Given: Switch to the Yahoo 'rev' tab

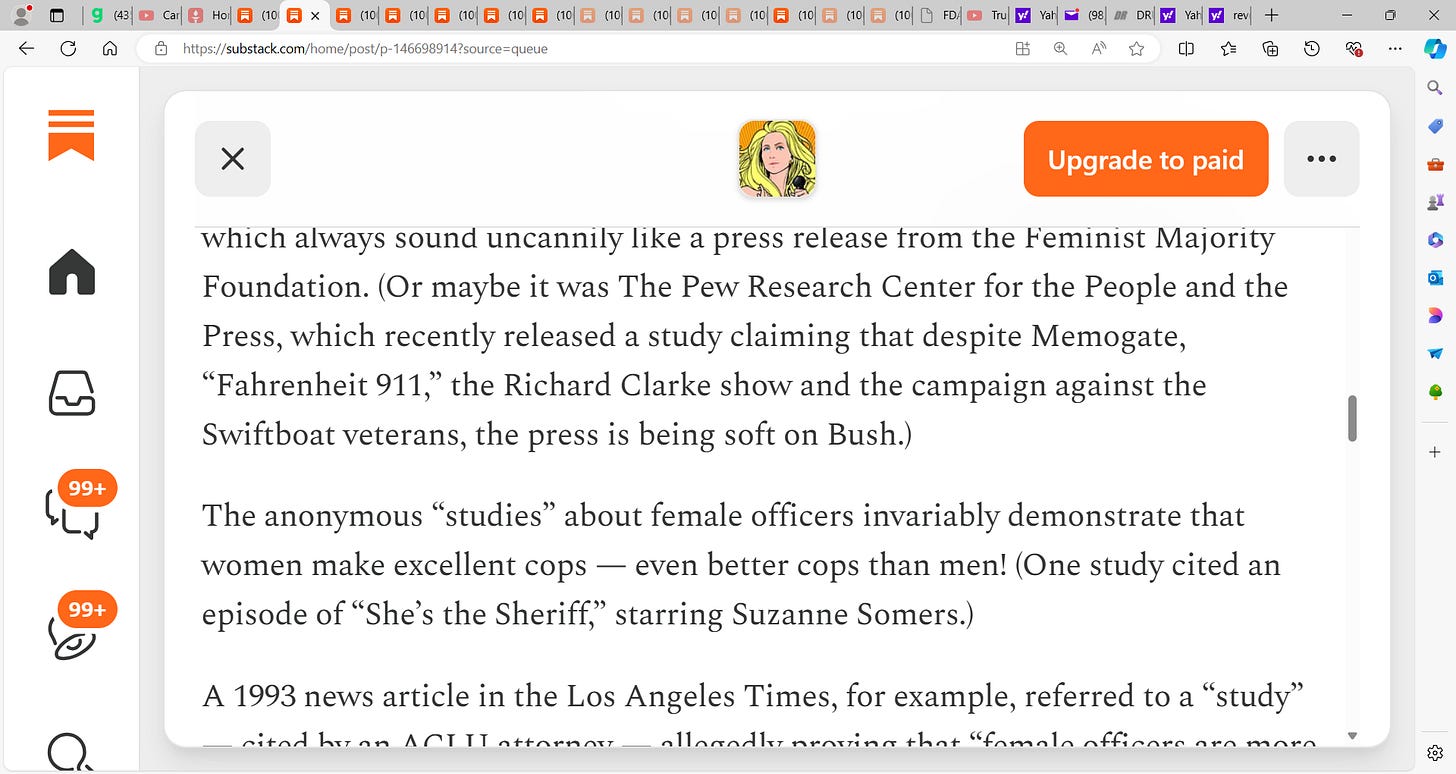Looking at the screenshot, I should pos(1229,15).
